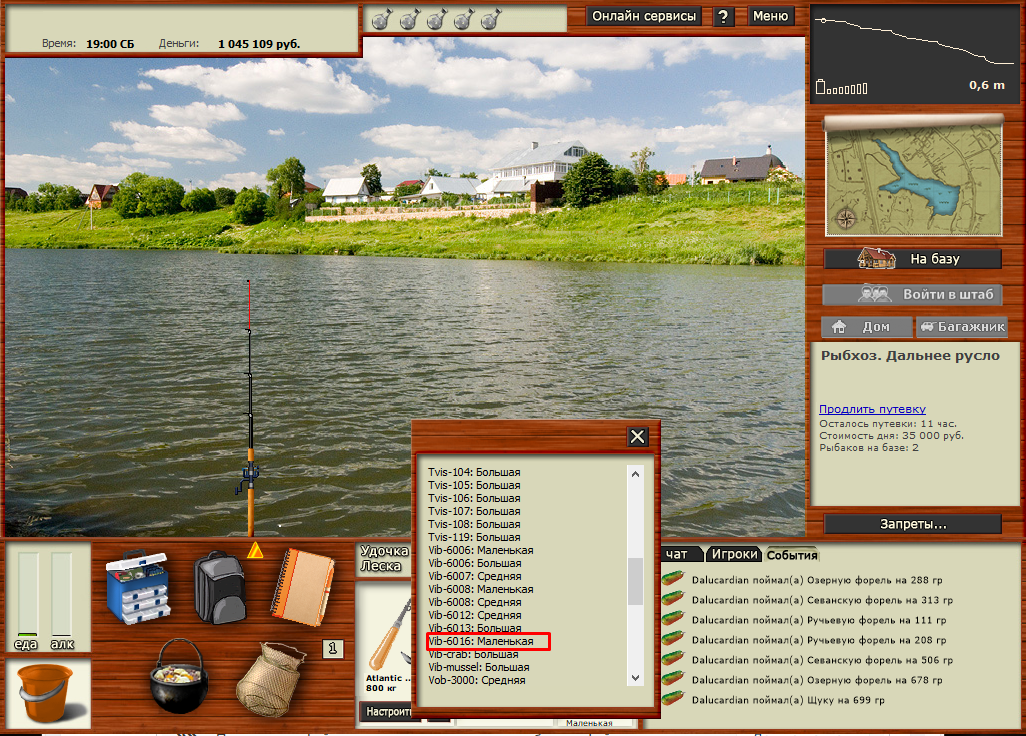Viewport: 1026px width, 736px height.
Task: Select Vib-6008: Средняя in the list
Action: [x=475, y=603]
